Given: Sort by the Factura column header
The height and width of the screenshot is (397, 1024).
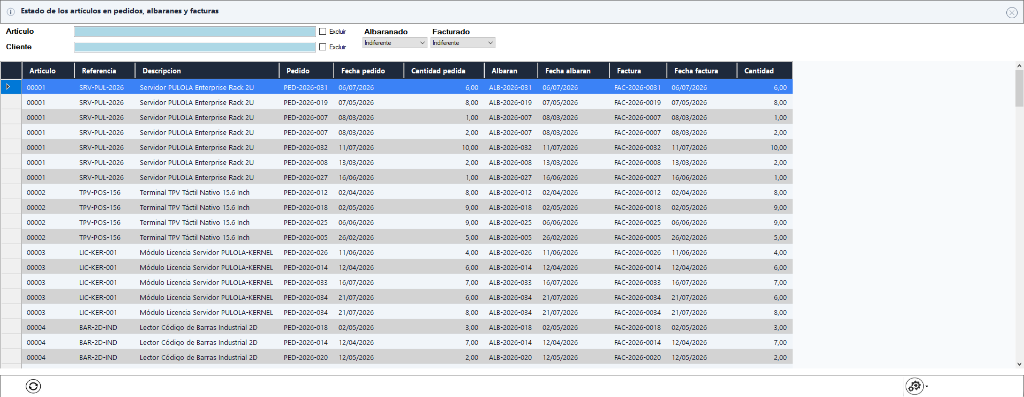Looking at the screenshot, I should point(638,71).
